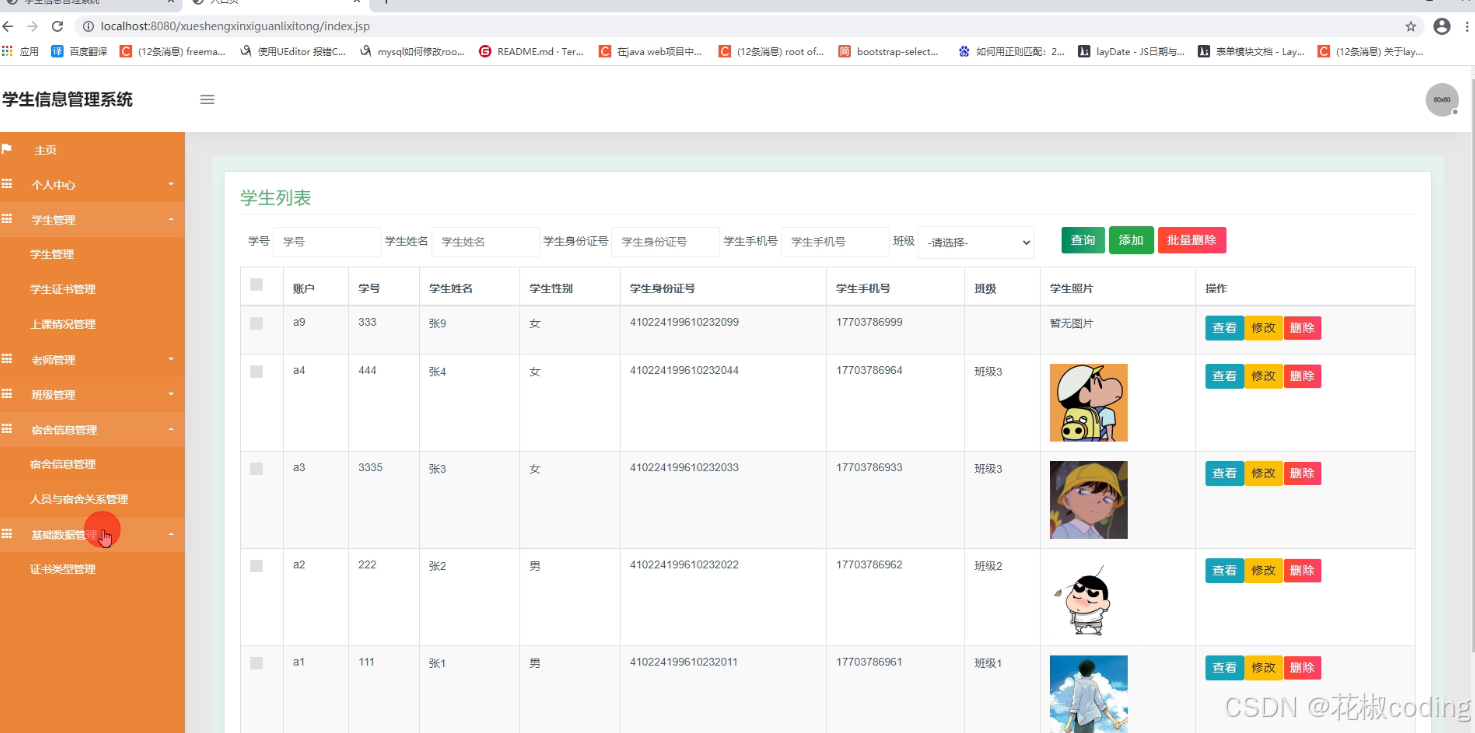The width and height of the screenshot is (1475, 733).
Task: Open the layDate bookmark
Action: (1131, 51)
